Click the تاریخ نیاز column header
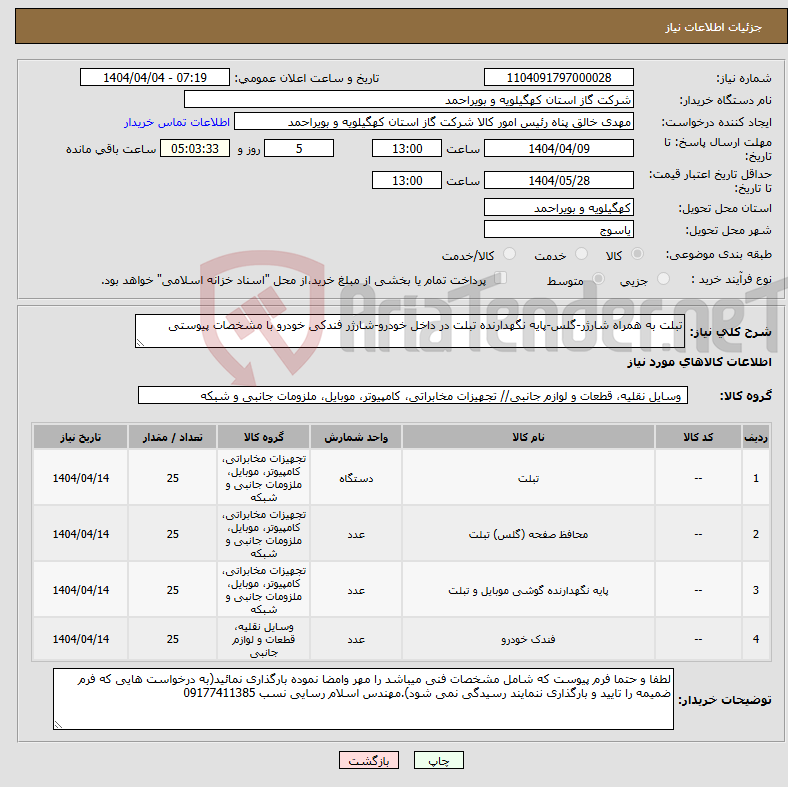 [x=80, y=437]
